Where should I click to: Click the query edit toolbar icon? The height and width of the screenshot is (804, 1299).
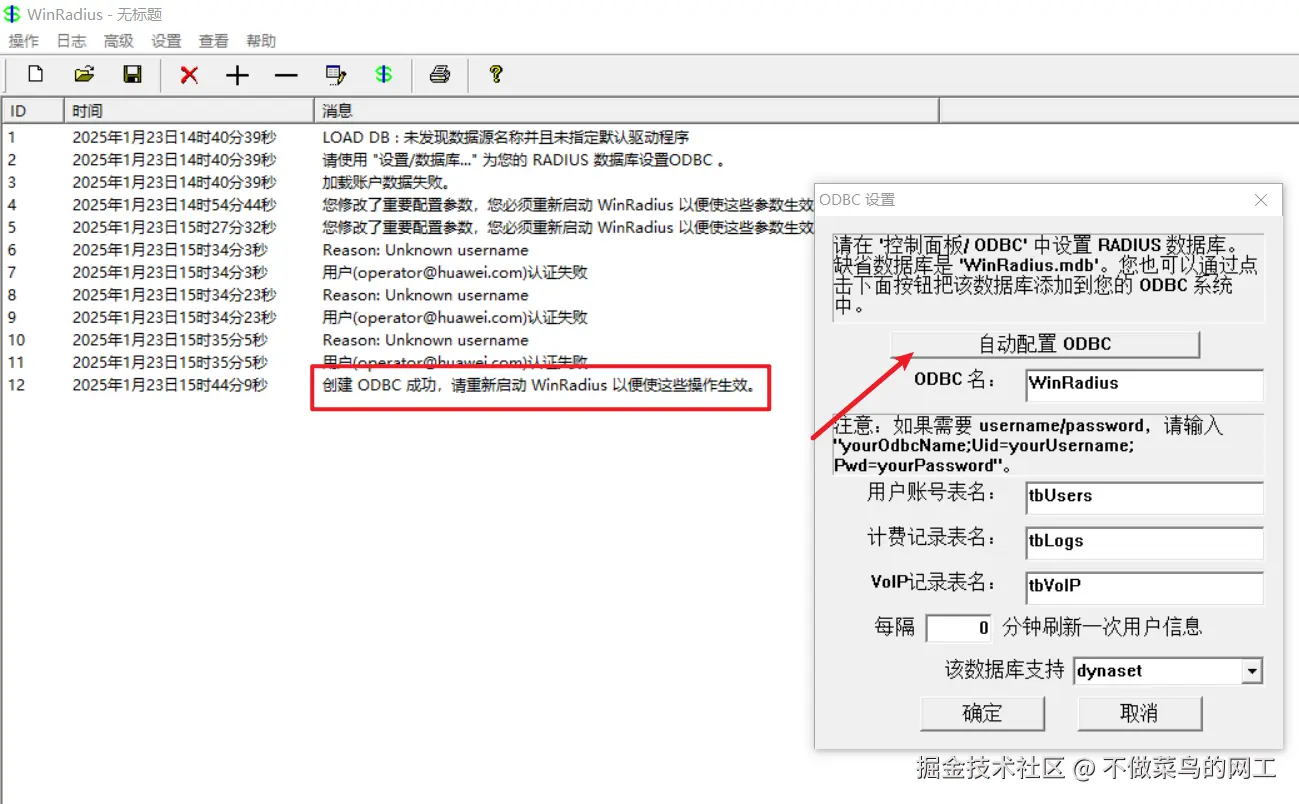click(x=336, y=75)
